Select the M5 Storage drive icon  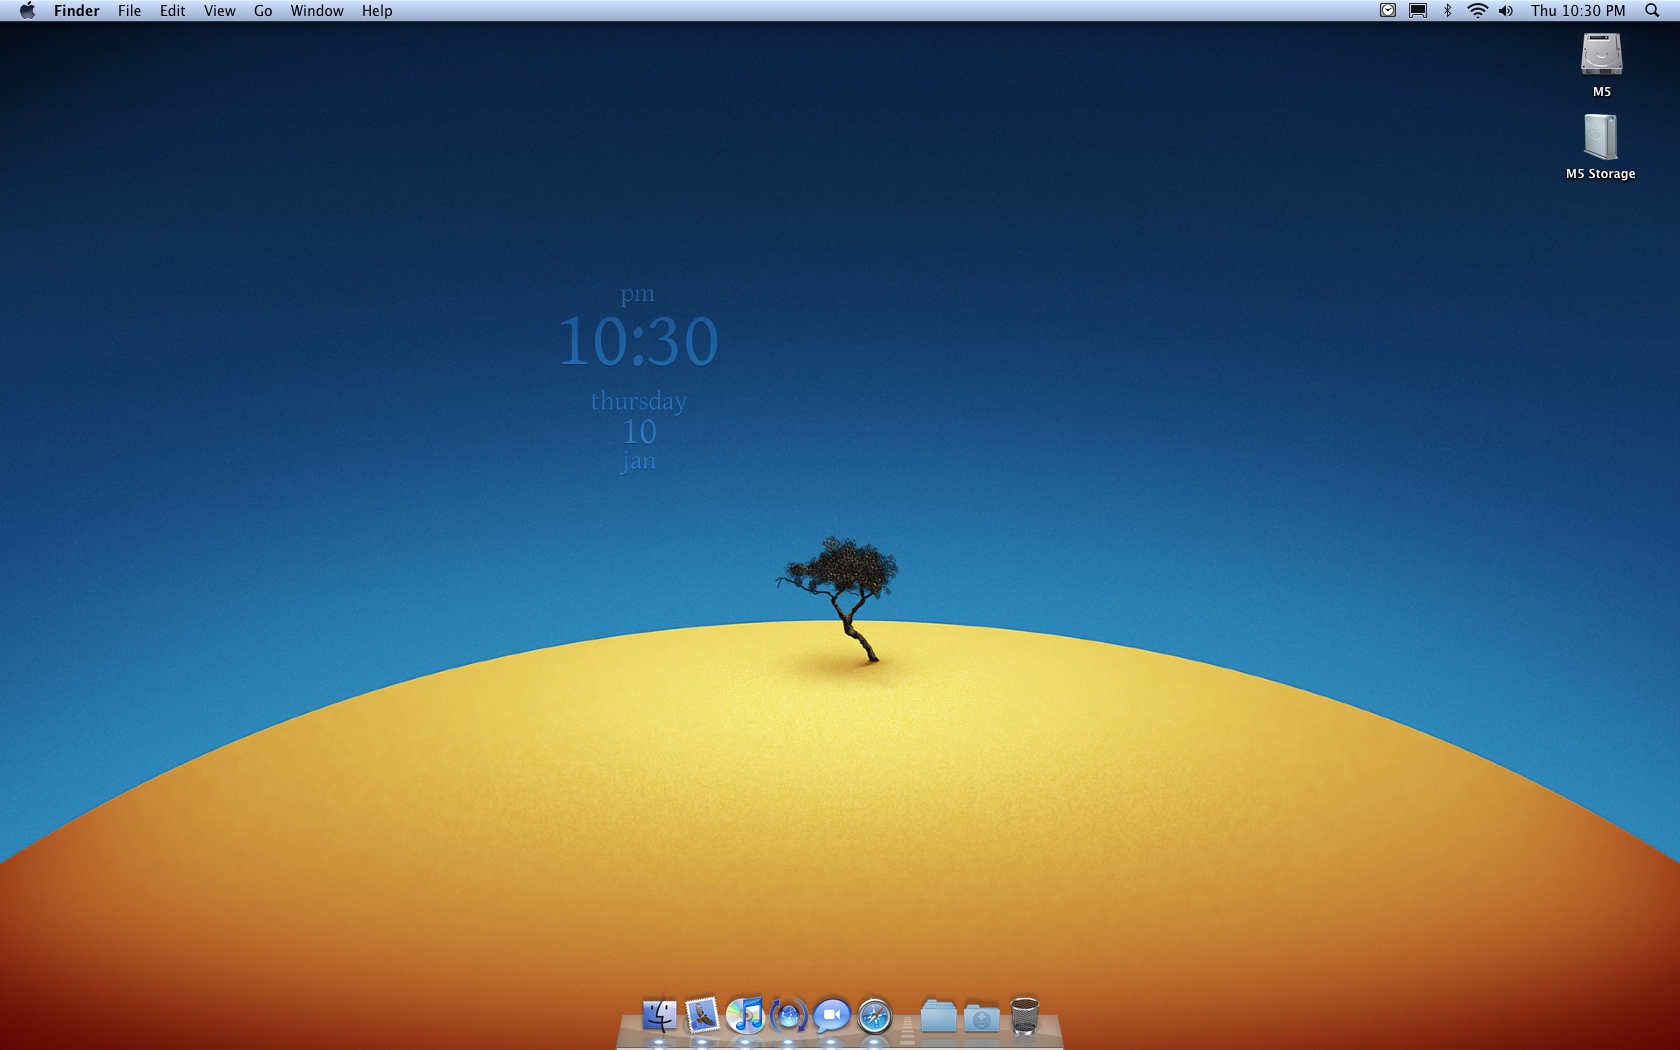pyautogui.click(x=1601, y=137)
